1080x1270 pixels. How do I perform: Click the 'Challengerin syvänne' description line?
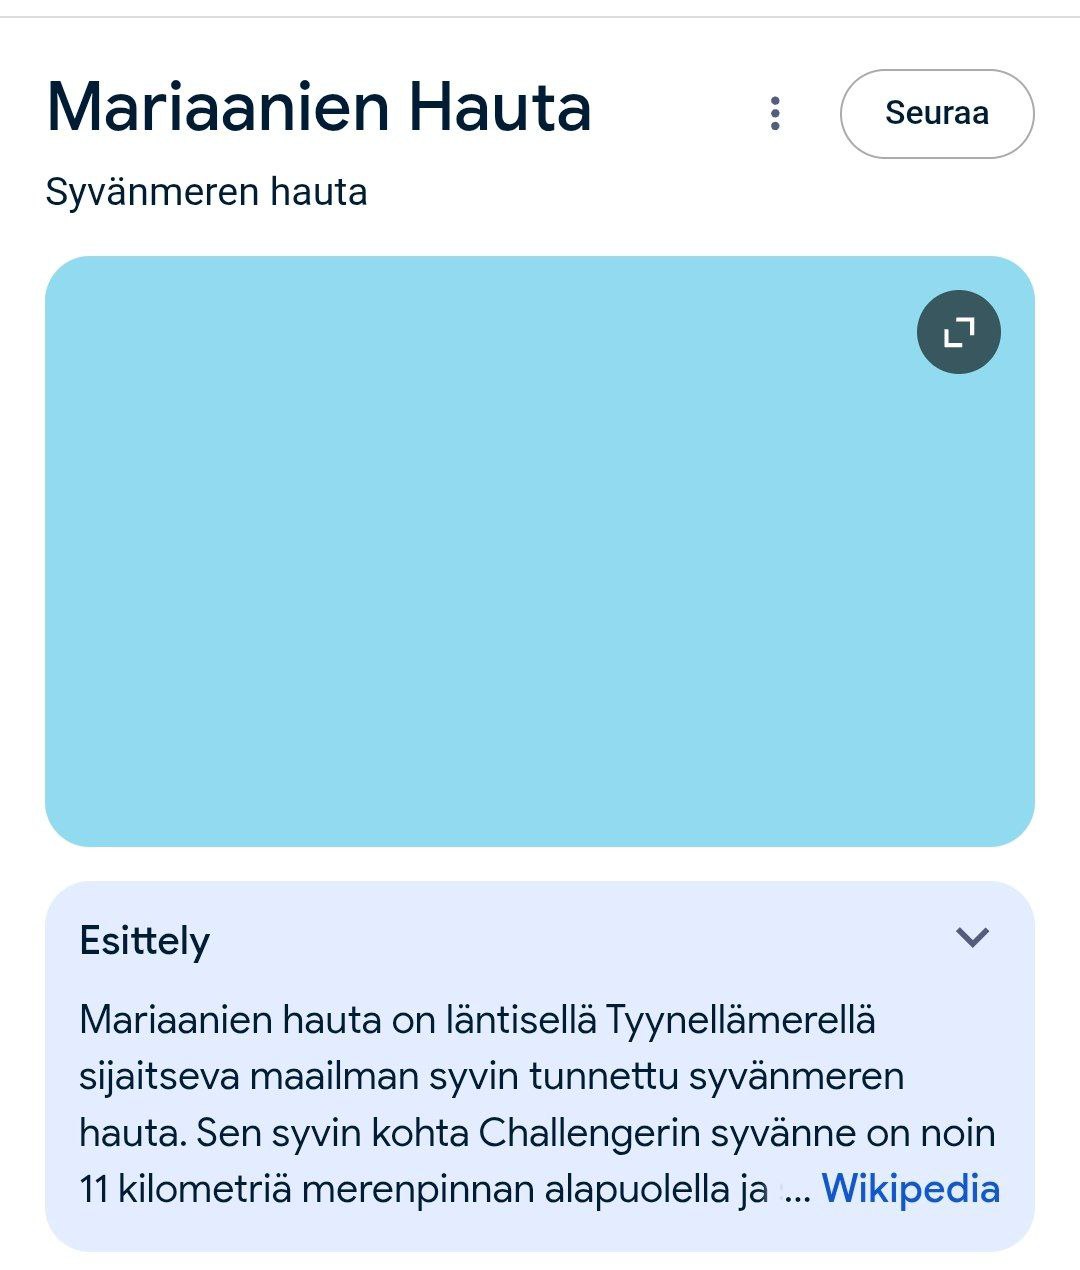pos(537,1133)
